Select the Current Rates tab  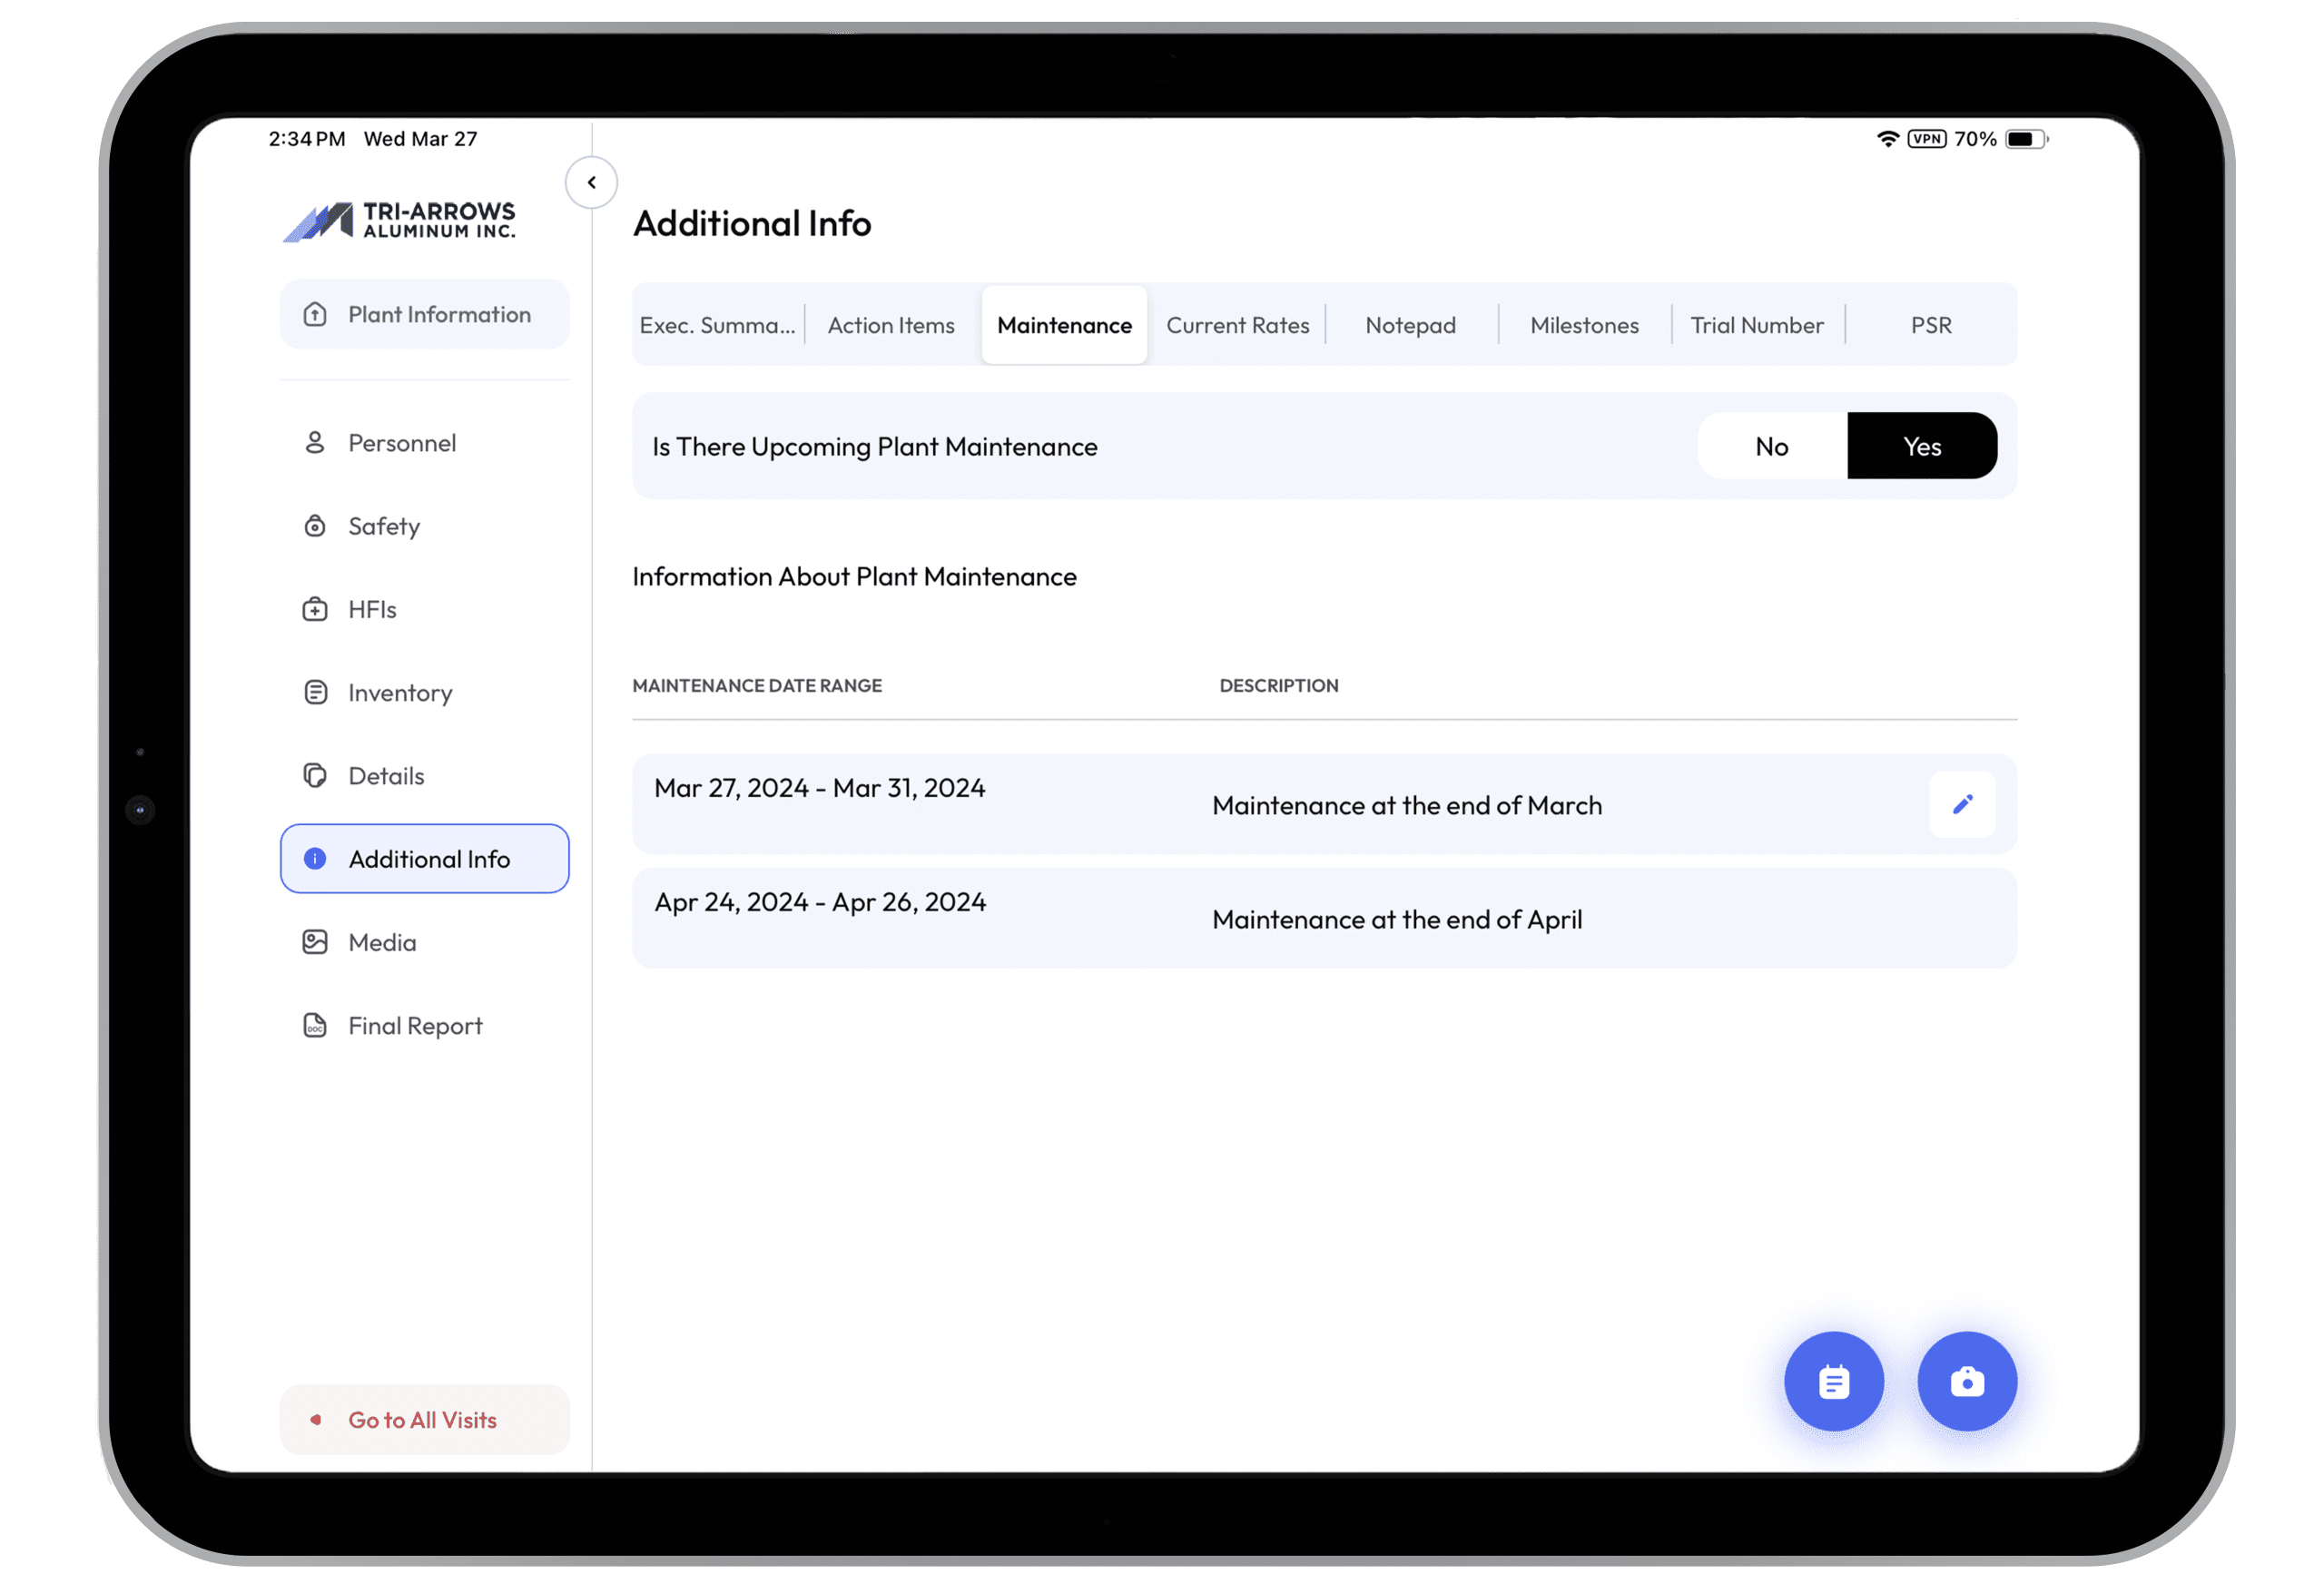click(1238, 325)
